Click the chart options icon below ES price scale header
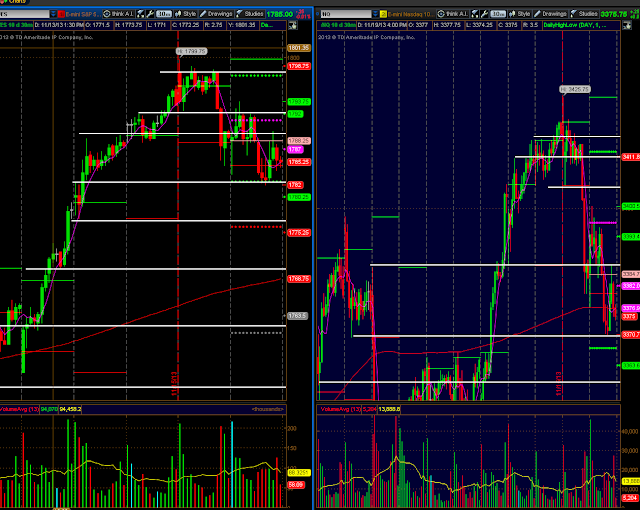This screenshot has height=510, width=640. (x=293, y=26)
